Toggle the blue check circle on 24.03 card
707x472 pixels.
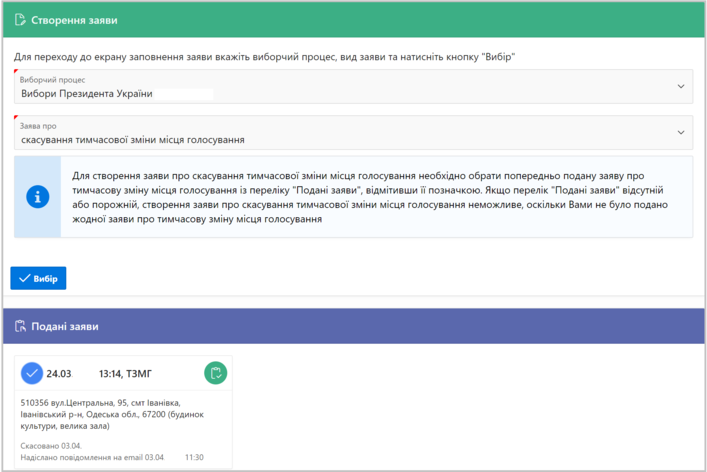click(x=32, y=373)
